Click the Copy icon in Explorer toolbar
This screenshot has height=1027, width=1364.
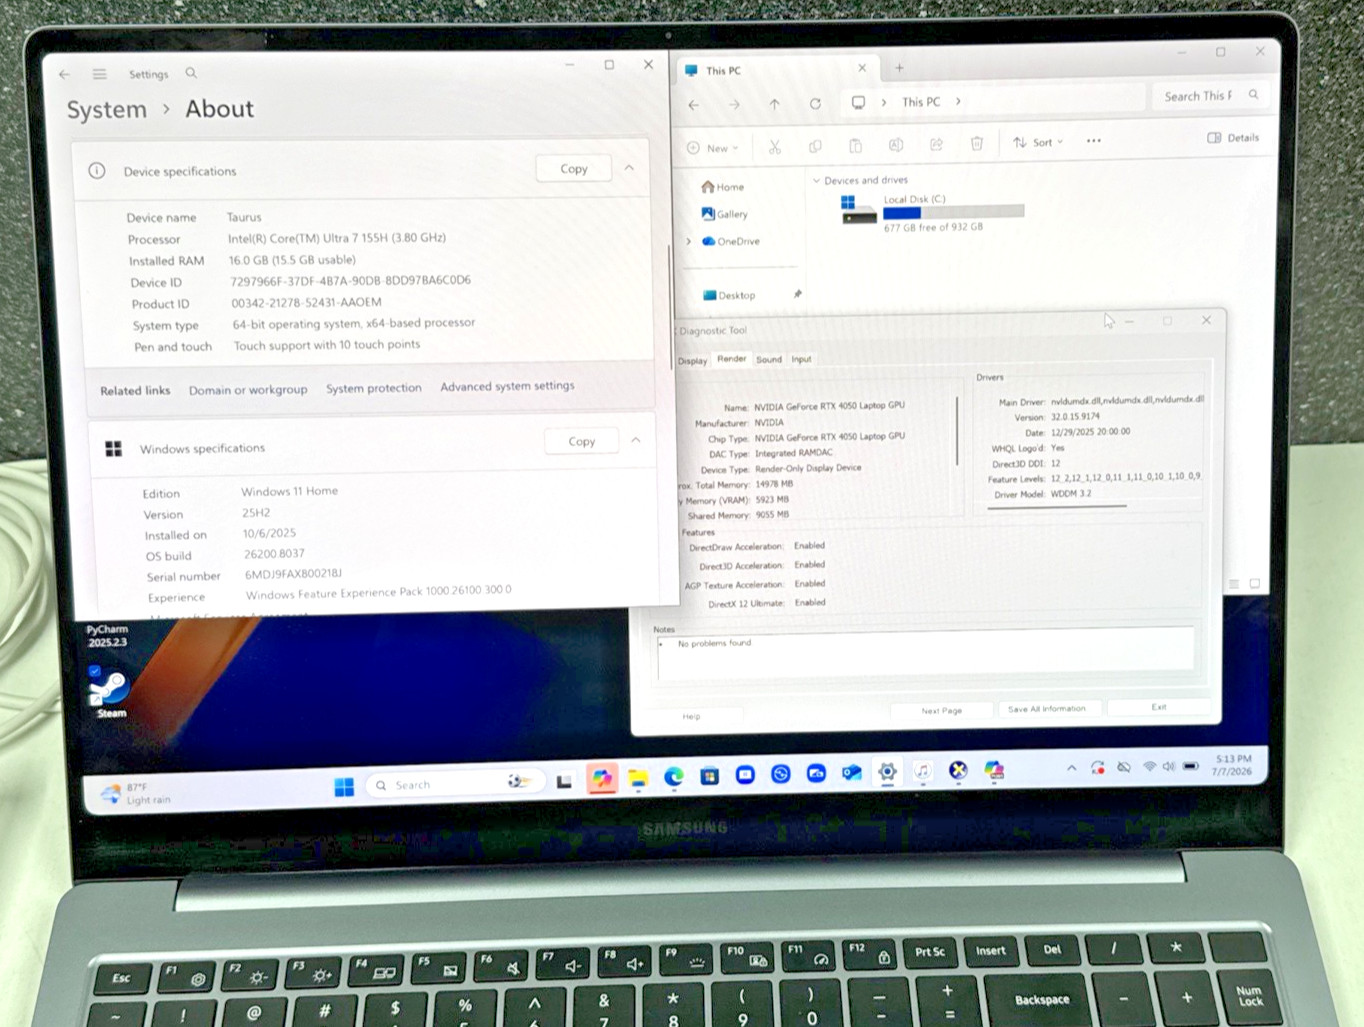coord(815,146)
